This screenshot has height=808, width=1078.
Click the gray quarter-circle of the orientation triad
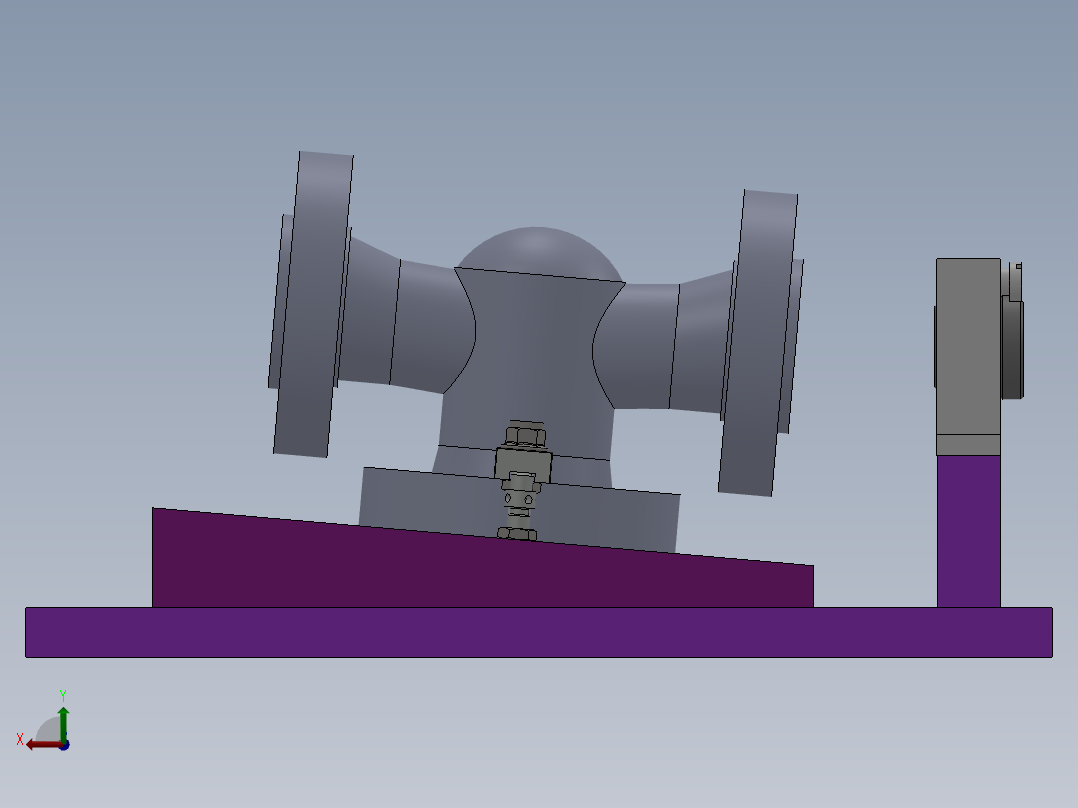48,728
